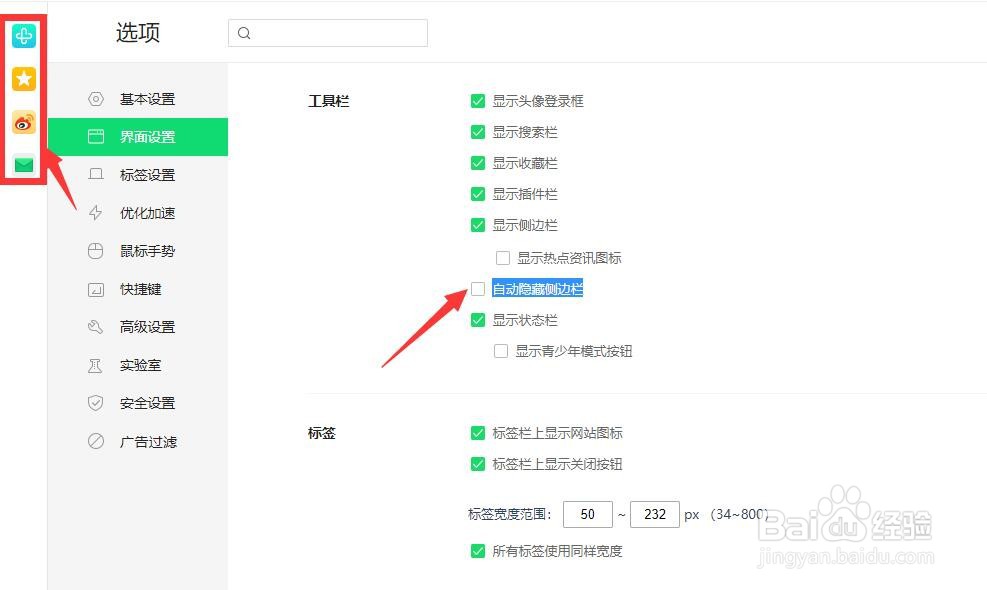Screen dimensions: 987x590
Task: Toggle 标签栏上显示网站图标 checkbox
Action: [478, 433]
